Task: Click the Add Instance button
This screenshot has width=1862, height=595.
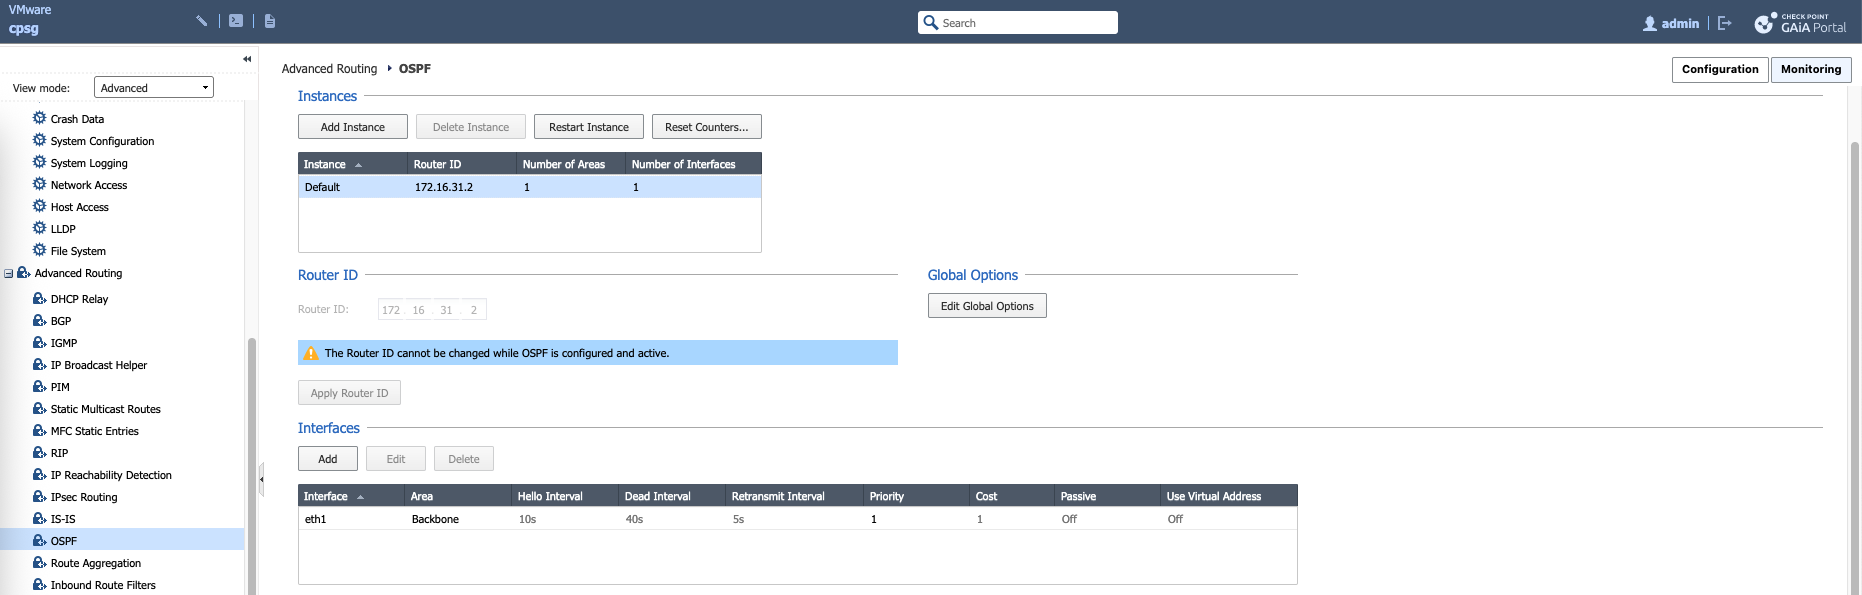Action: click(x=352, y=127)
